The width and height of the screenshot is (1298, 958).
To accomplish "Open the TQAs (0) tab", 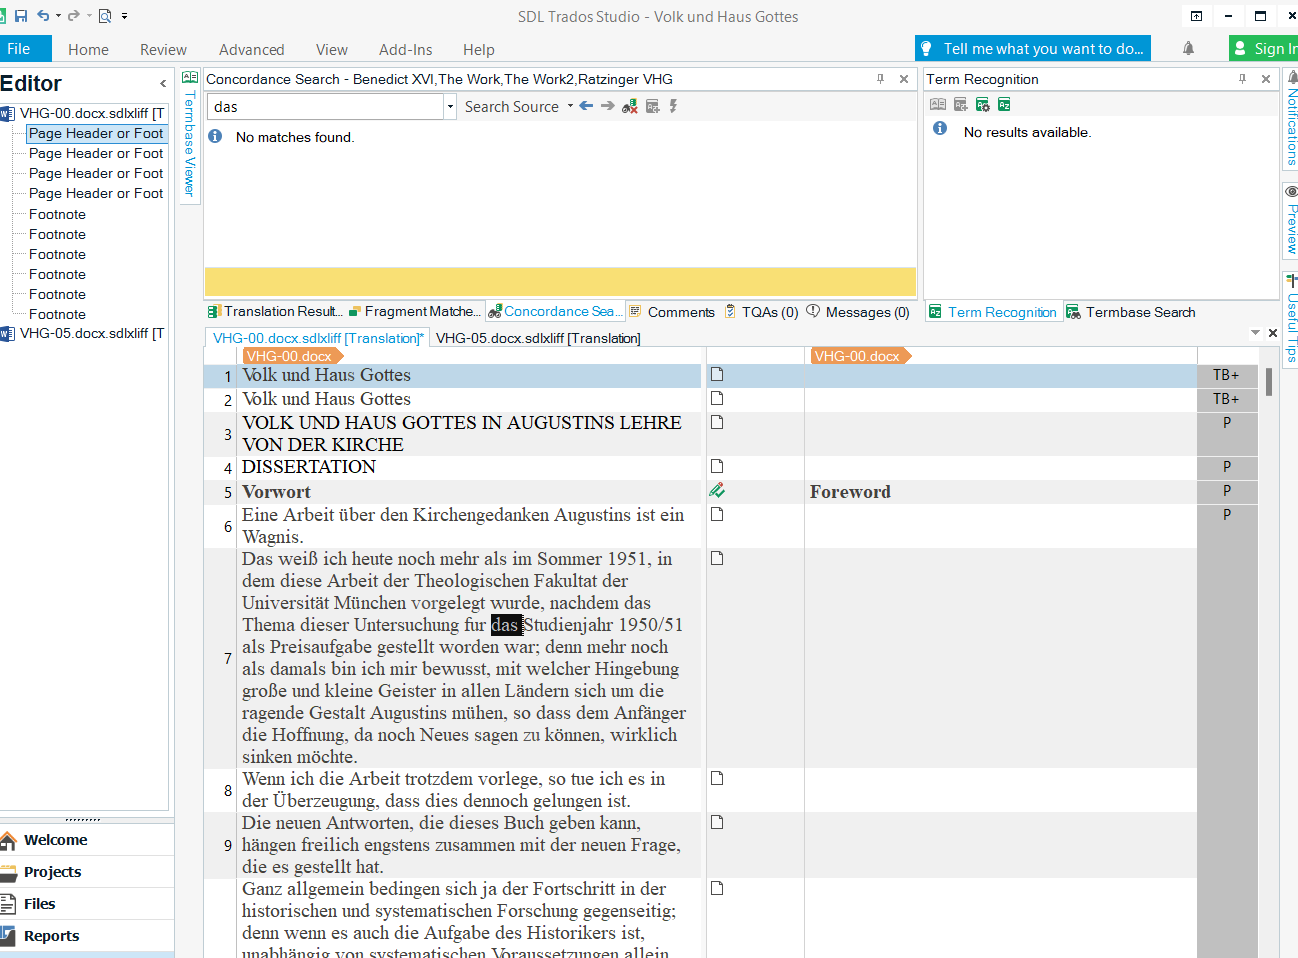I will 761,312.
